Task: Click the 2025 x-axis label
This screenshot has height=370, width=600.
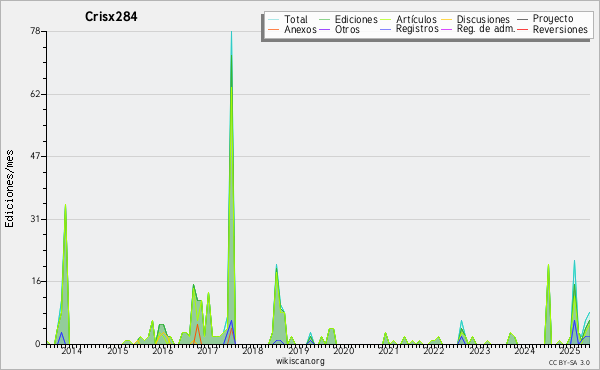Action: pyautogui.click(x=570, y=350)
